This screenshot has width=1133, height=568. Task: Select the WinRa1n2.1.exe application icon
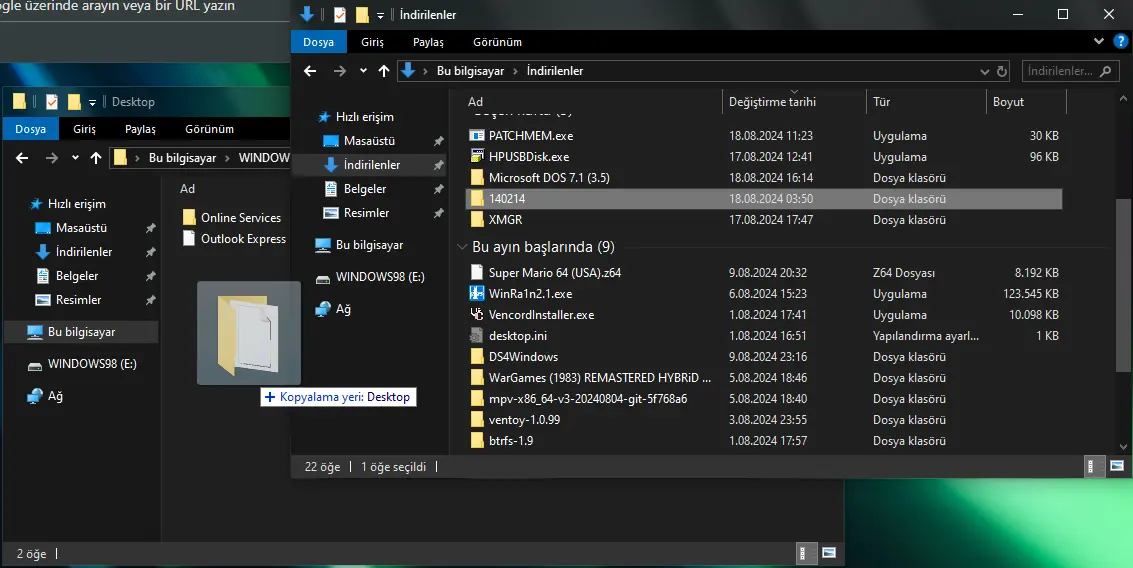tap(477, 293)
